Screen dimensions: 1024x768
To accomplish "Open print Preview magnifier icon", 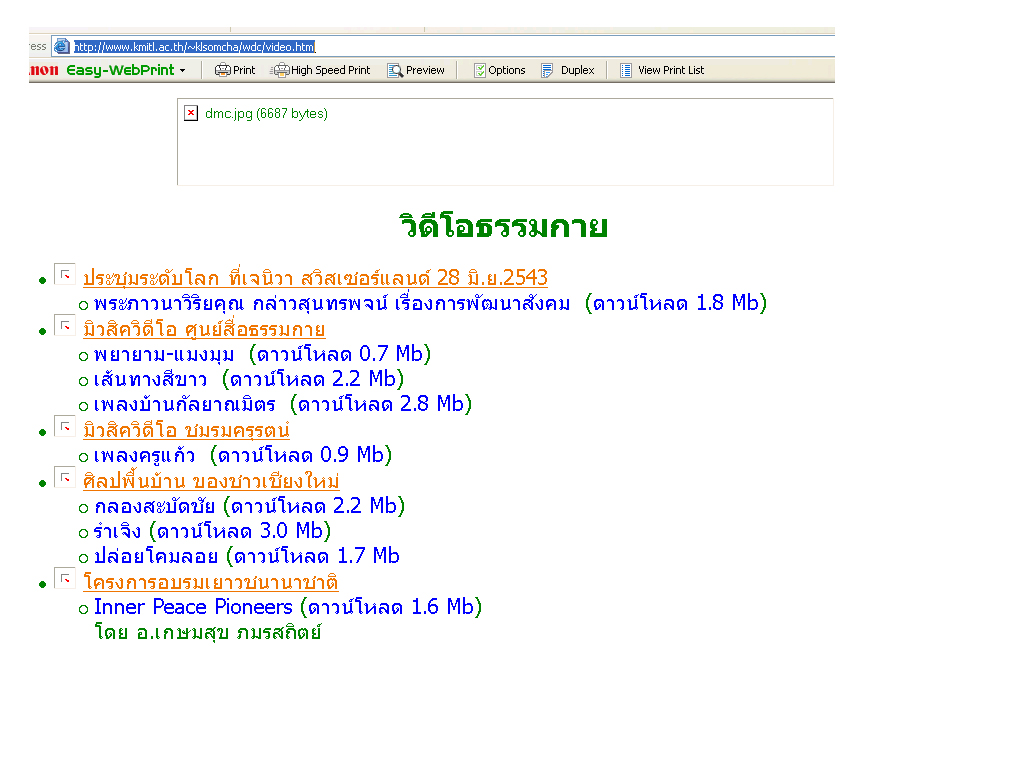I will tap(395, 70).
